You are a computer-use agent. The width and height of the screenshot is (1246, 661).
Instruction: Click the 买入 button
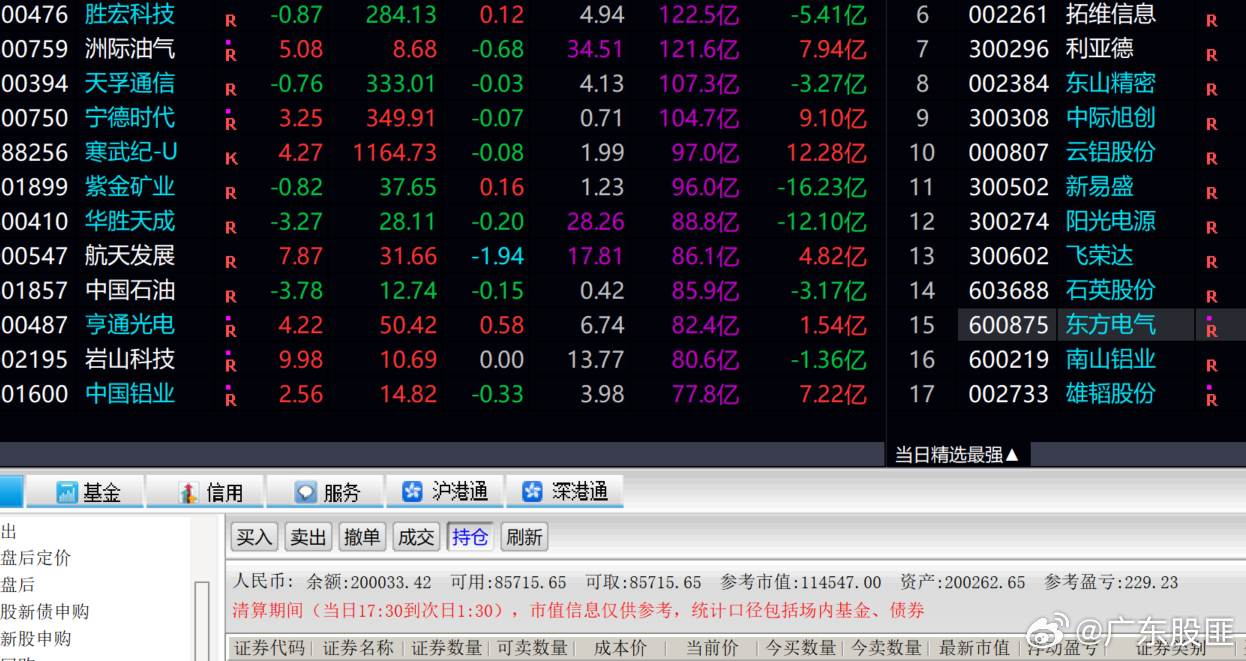[254, 536]
